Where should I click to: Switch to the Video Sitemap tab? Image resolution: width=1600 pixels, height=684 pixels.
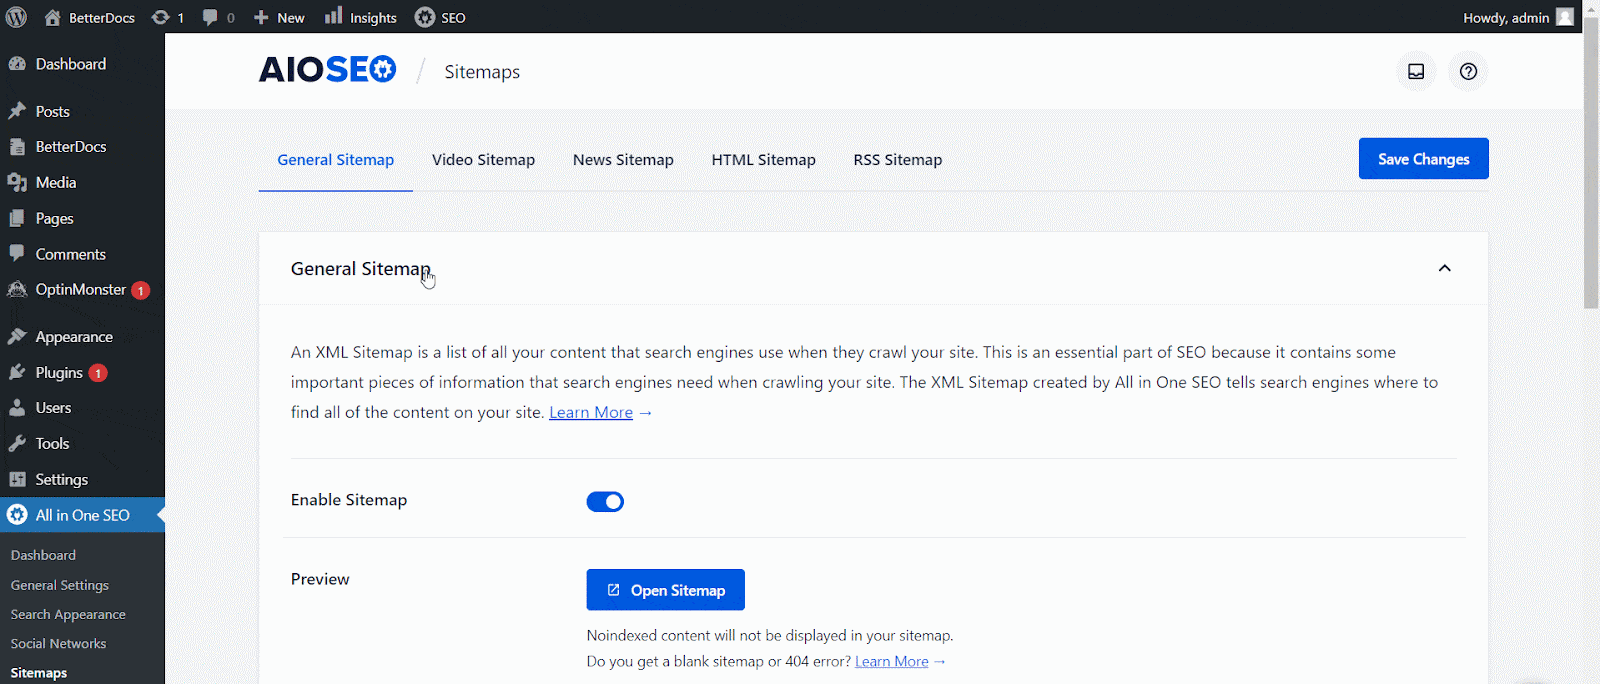[x=483, y=160]
